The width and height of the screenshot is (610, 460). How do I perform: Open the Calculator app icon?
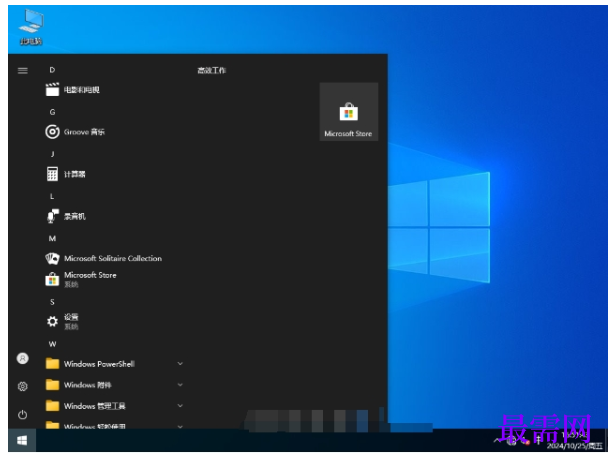pos(52,174)
